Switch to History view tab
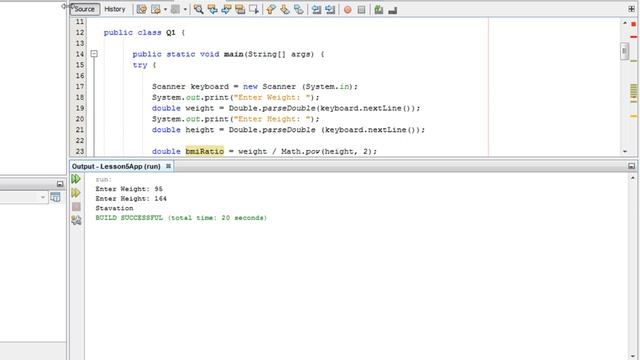 pos(115,9)
